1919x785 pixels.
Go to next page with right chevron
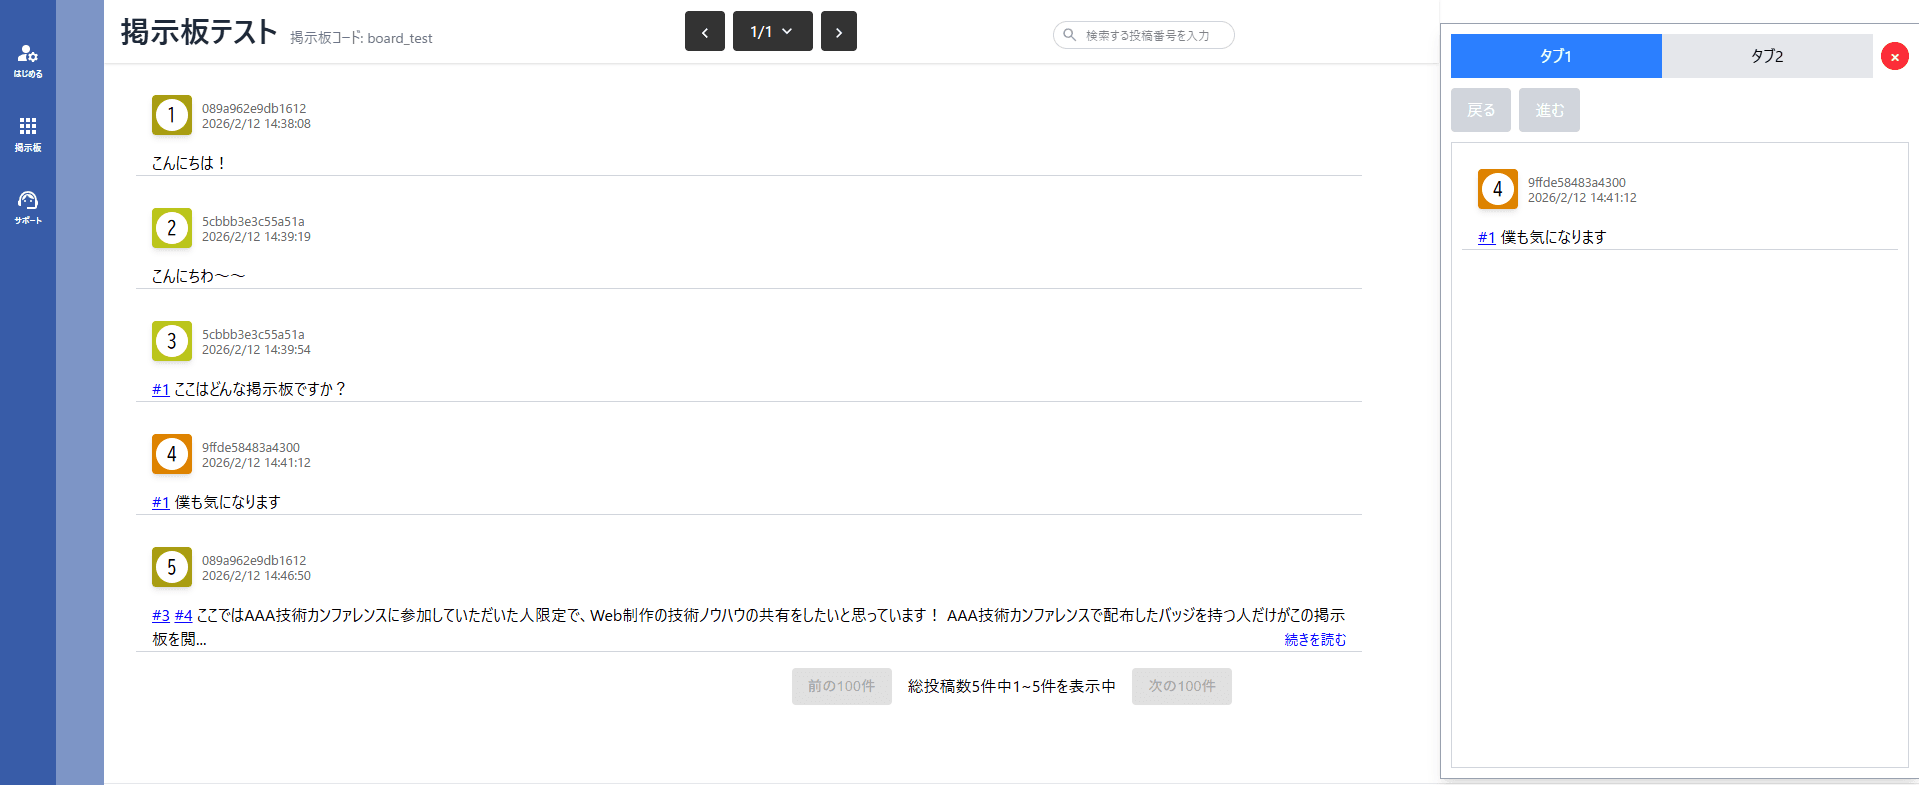coord(838,32)
